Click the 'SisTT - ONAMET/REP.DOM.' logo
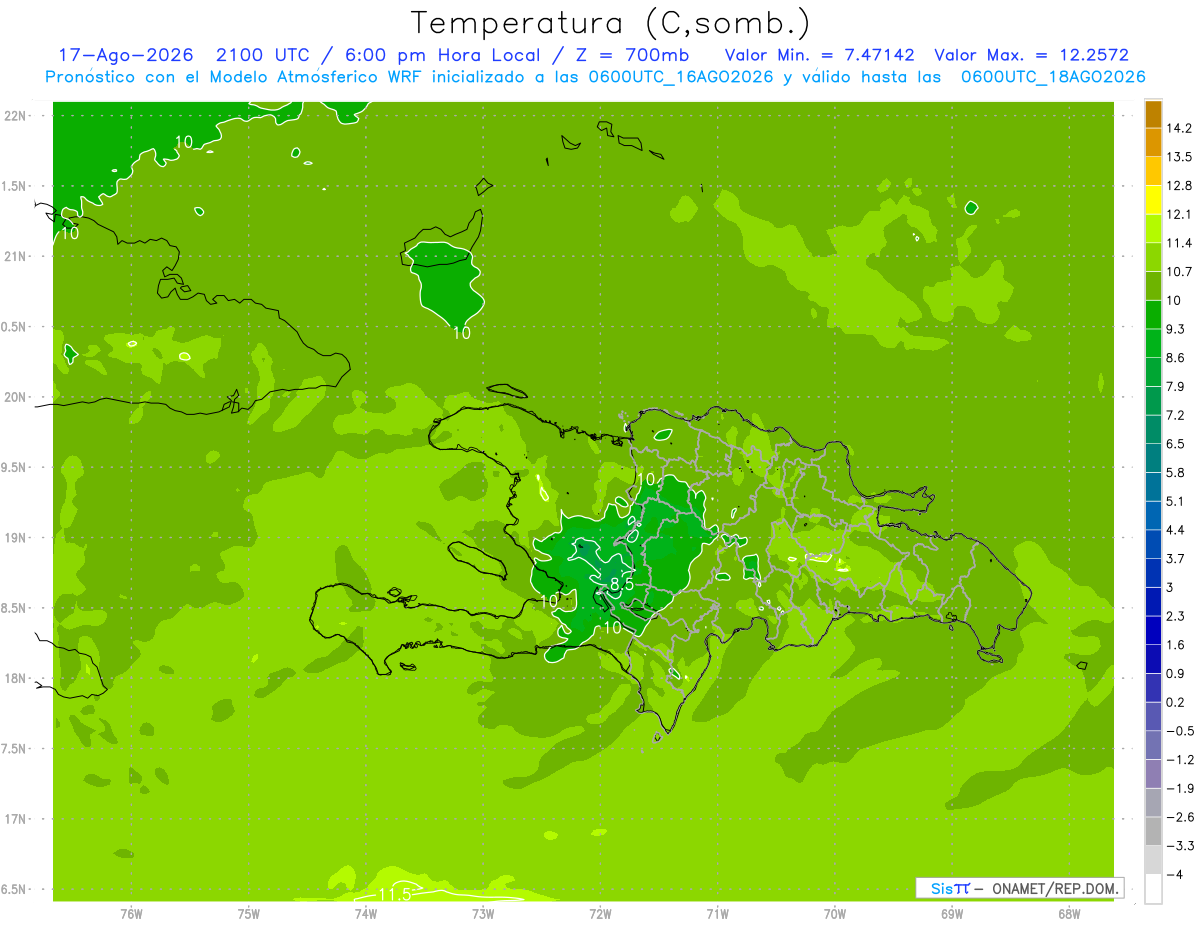 click(x=1020, y=888)
